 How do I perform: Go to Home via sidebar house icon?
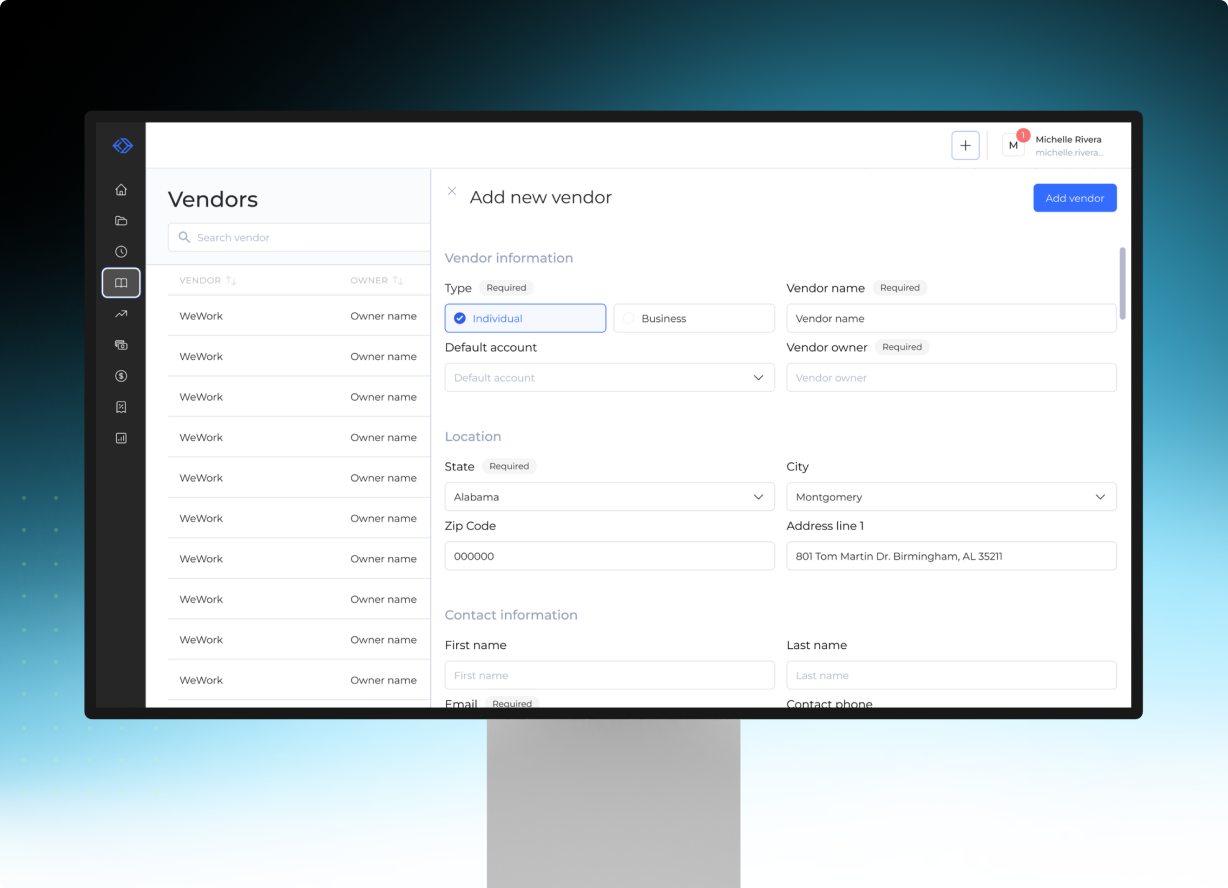[121, 190]
